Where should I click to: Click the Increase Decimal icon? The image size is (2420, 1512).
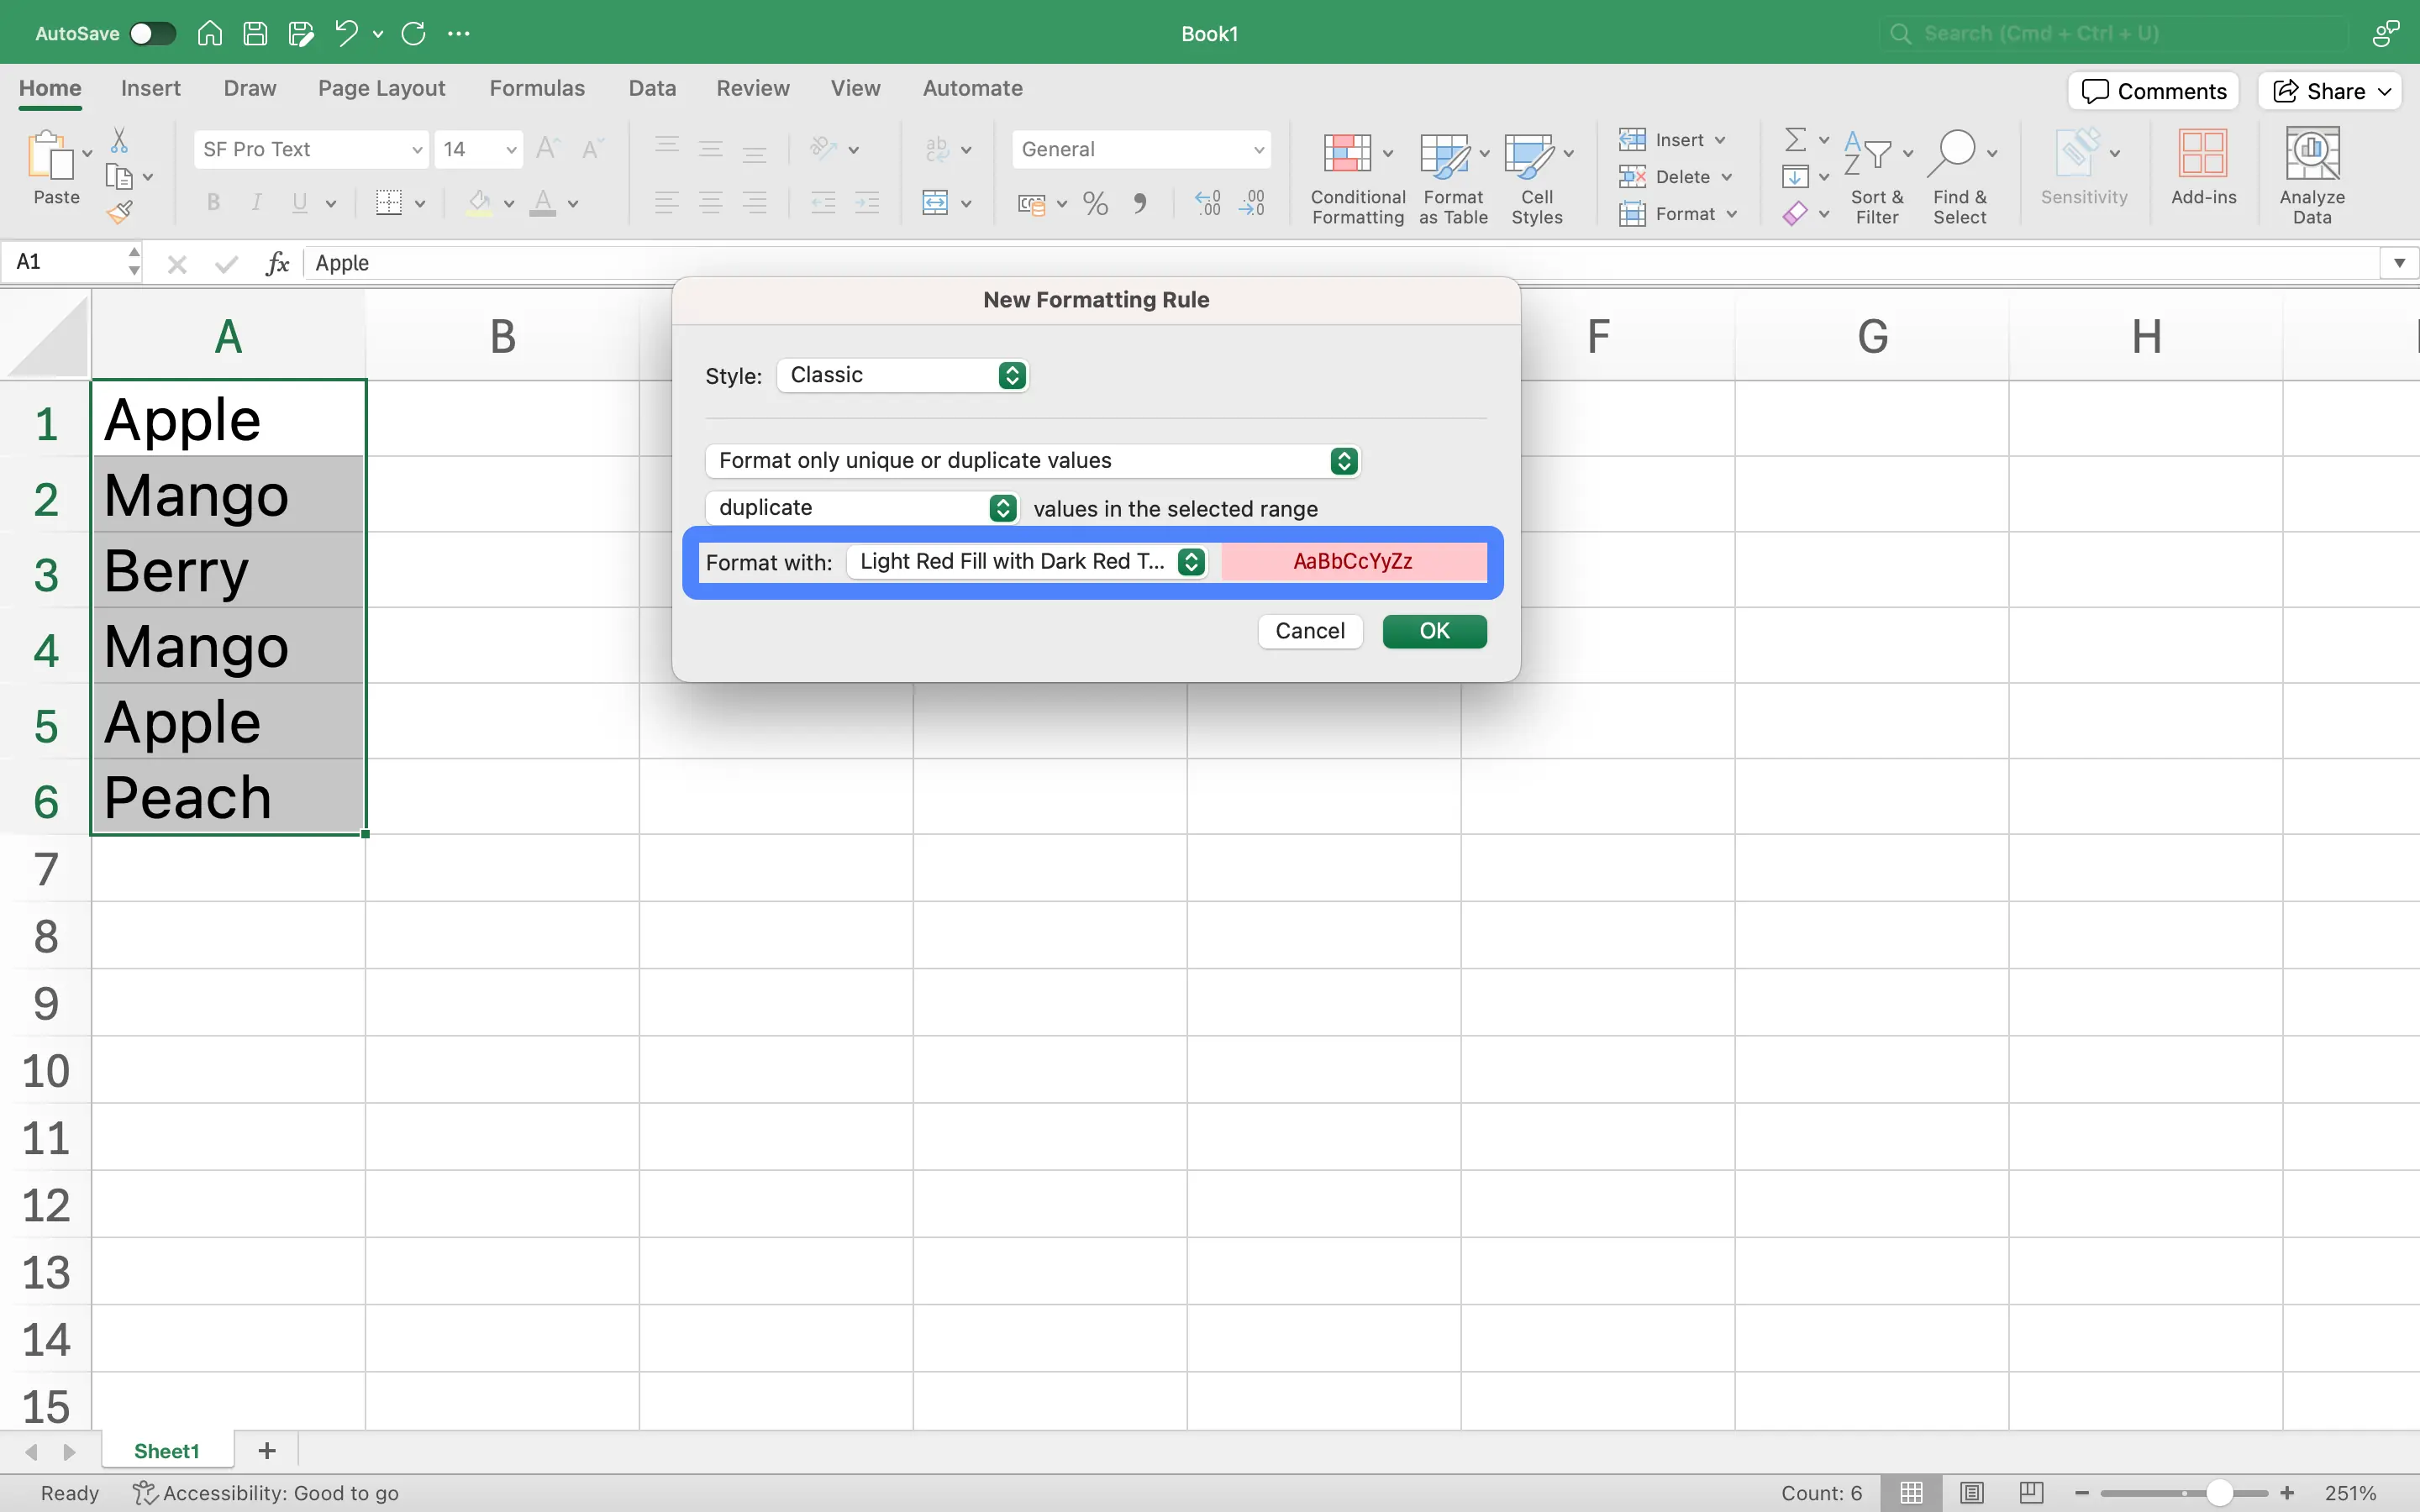pyautogui.click(x=1208, y=203)
